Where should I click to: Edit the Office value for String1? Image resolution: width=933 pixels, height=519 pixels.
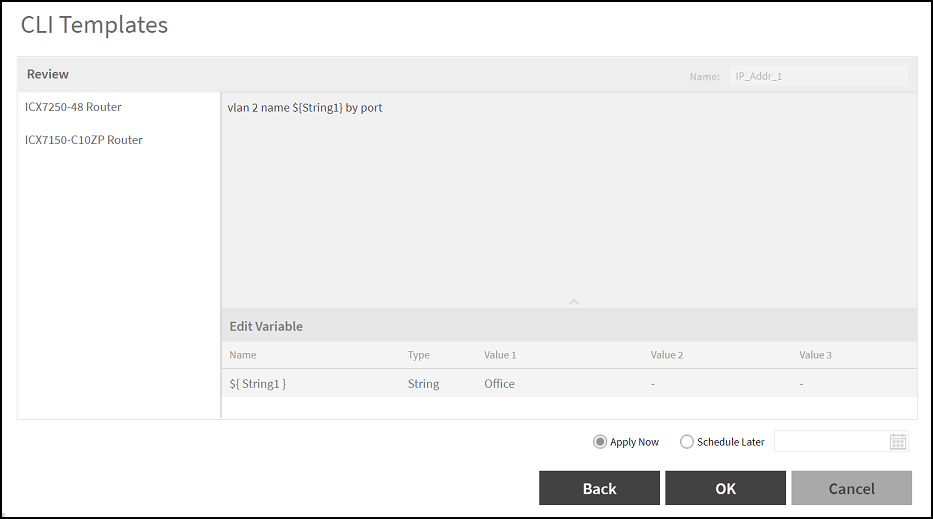tap(499, 384)
